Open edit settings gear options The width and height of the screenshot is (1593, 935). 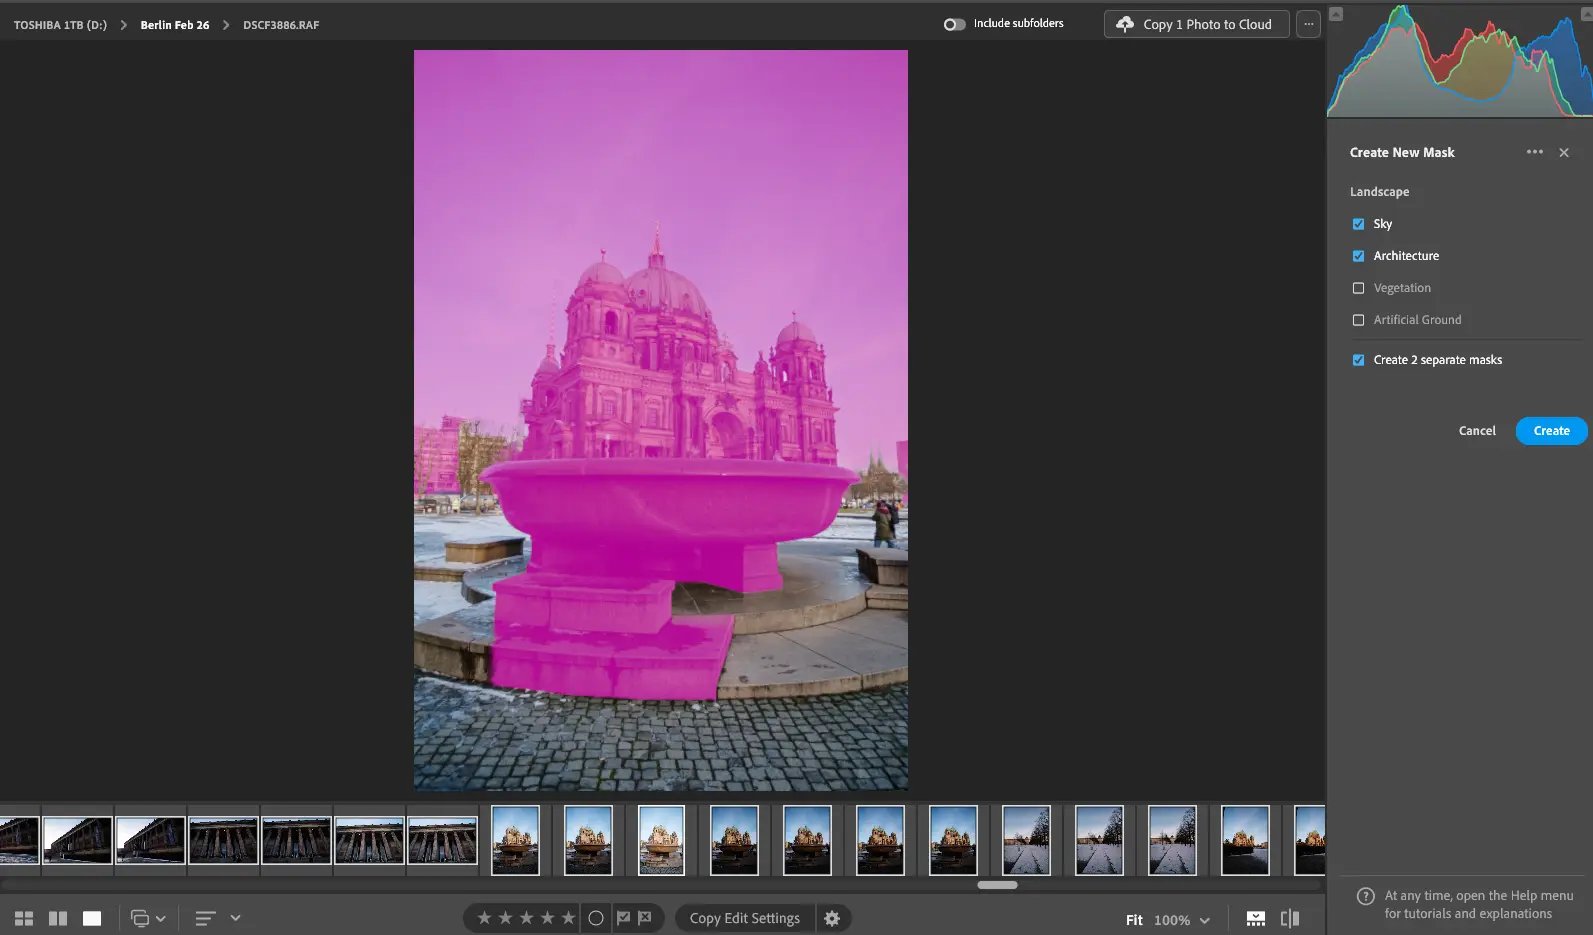point(832,918)
